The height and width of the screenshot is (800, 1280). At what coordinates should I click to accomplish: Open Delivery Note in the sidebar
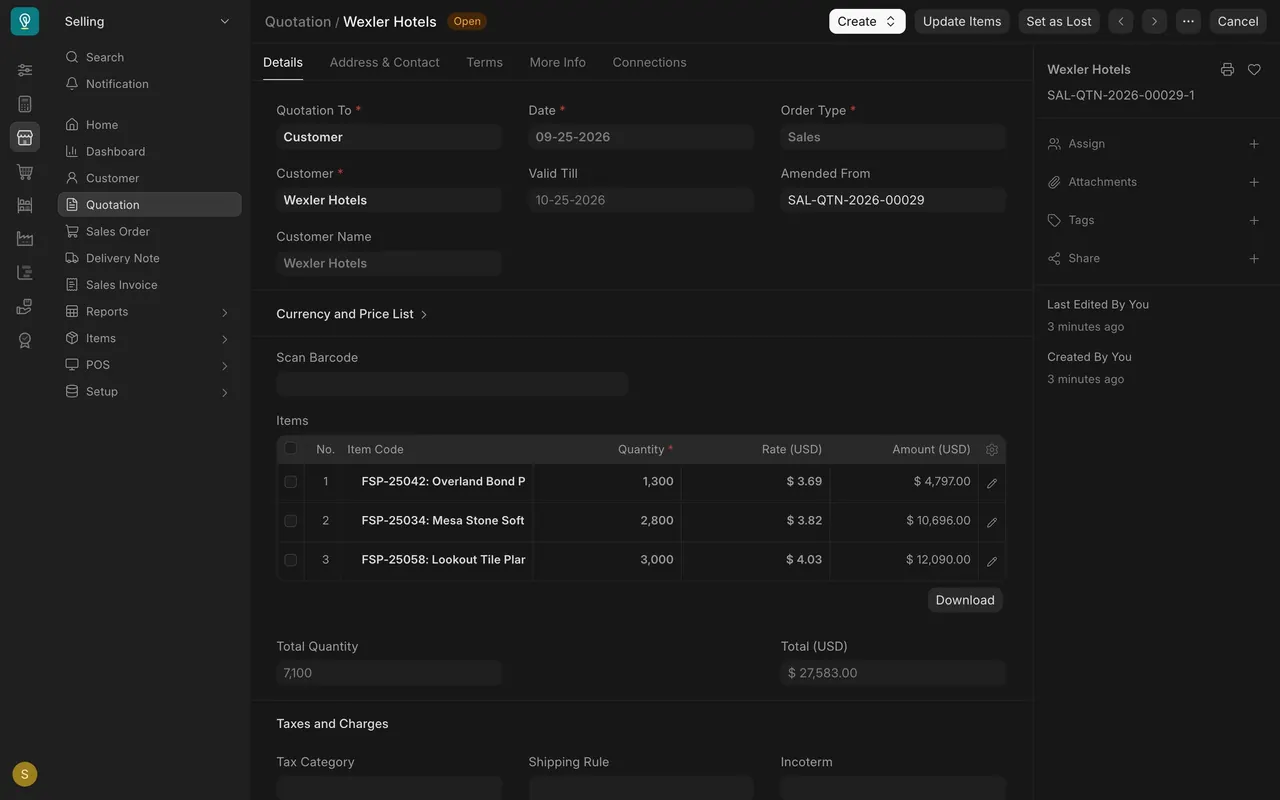pos(150,258)
